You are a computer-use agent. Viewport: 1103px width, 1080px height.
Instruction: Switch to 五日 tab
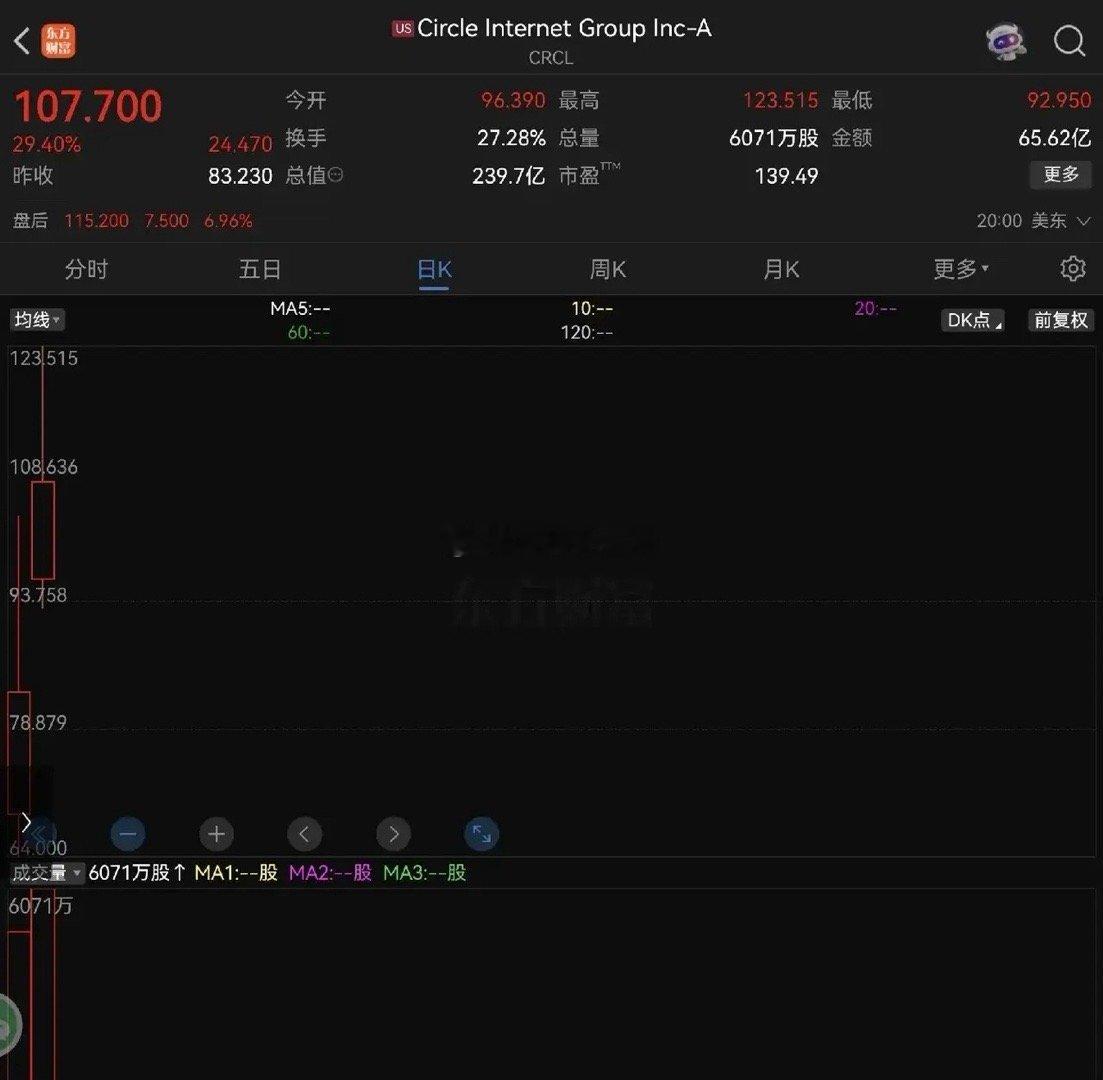click(x=260, y=269)
